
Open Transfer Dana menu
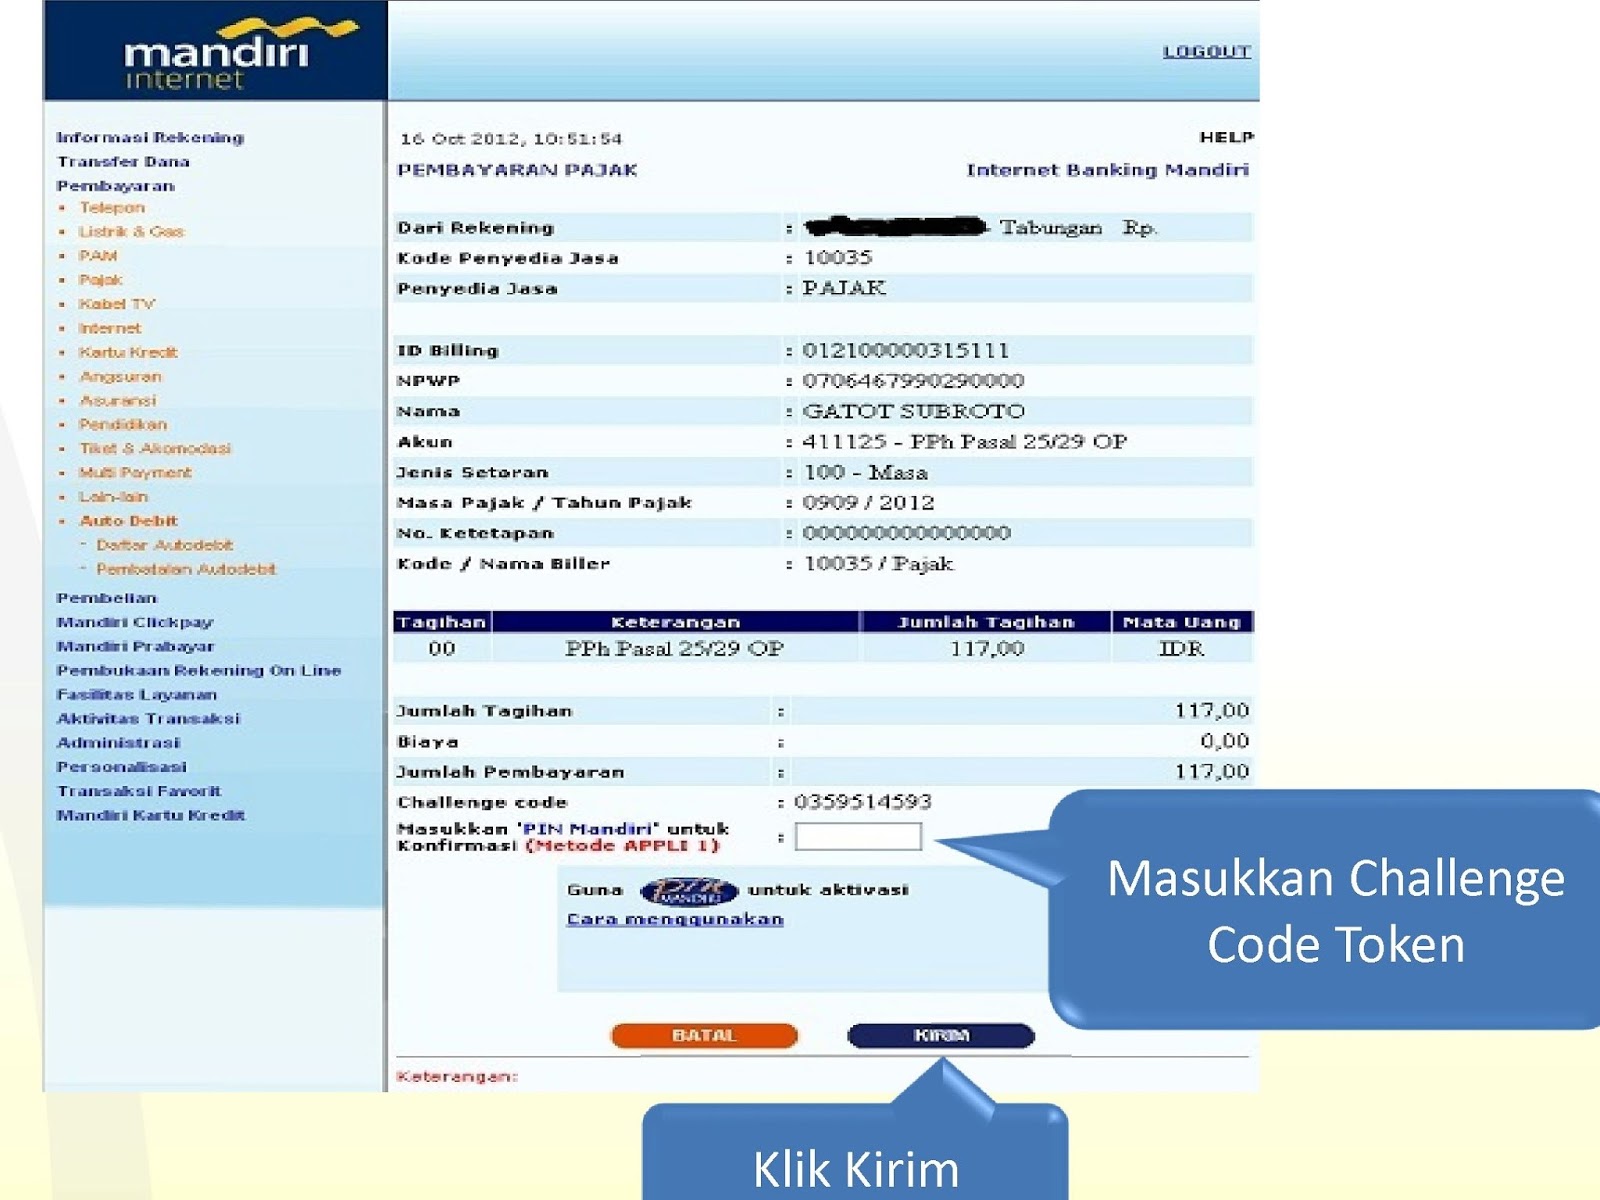point(123,162)
